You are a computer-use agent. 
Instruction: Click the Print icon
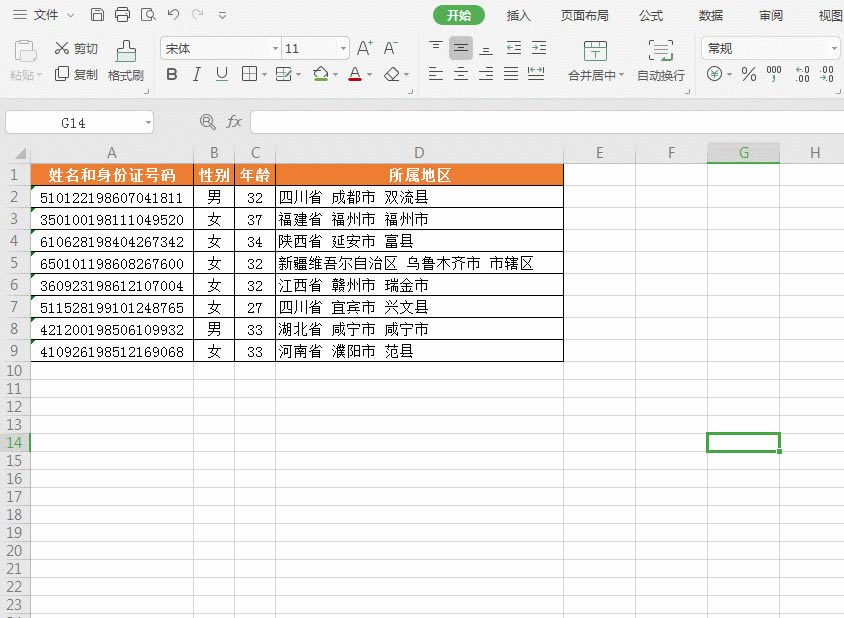click(123, 15)
